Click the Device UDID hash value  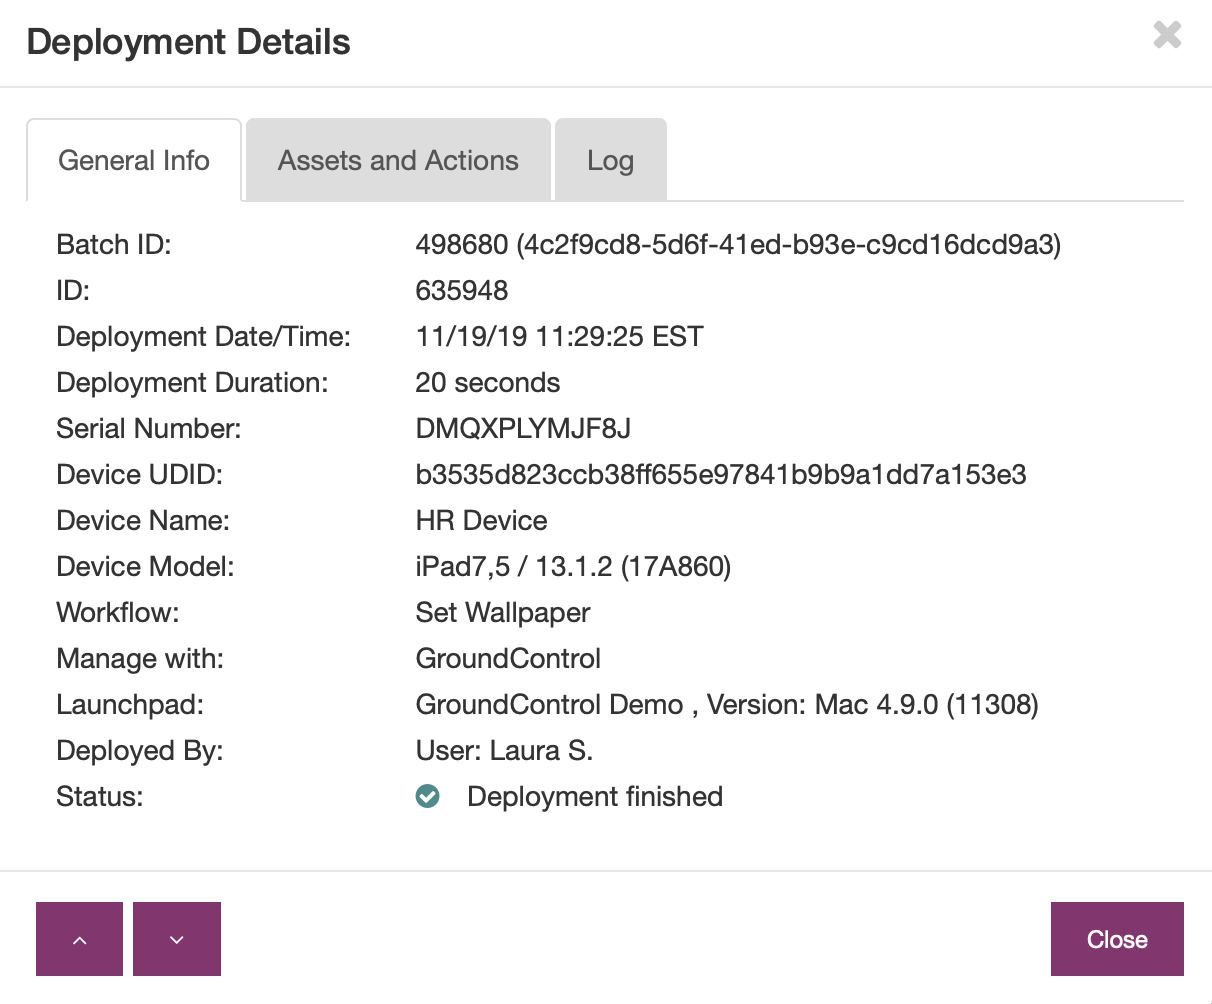pyautogui.click(x=720, y=475)
